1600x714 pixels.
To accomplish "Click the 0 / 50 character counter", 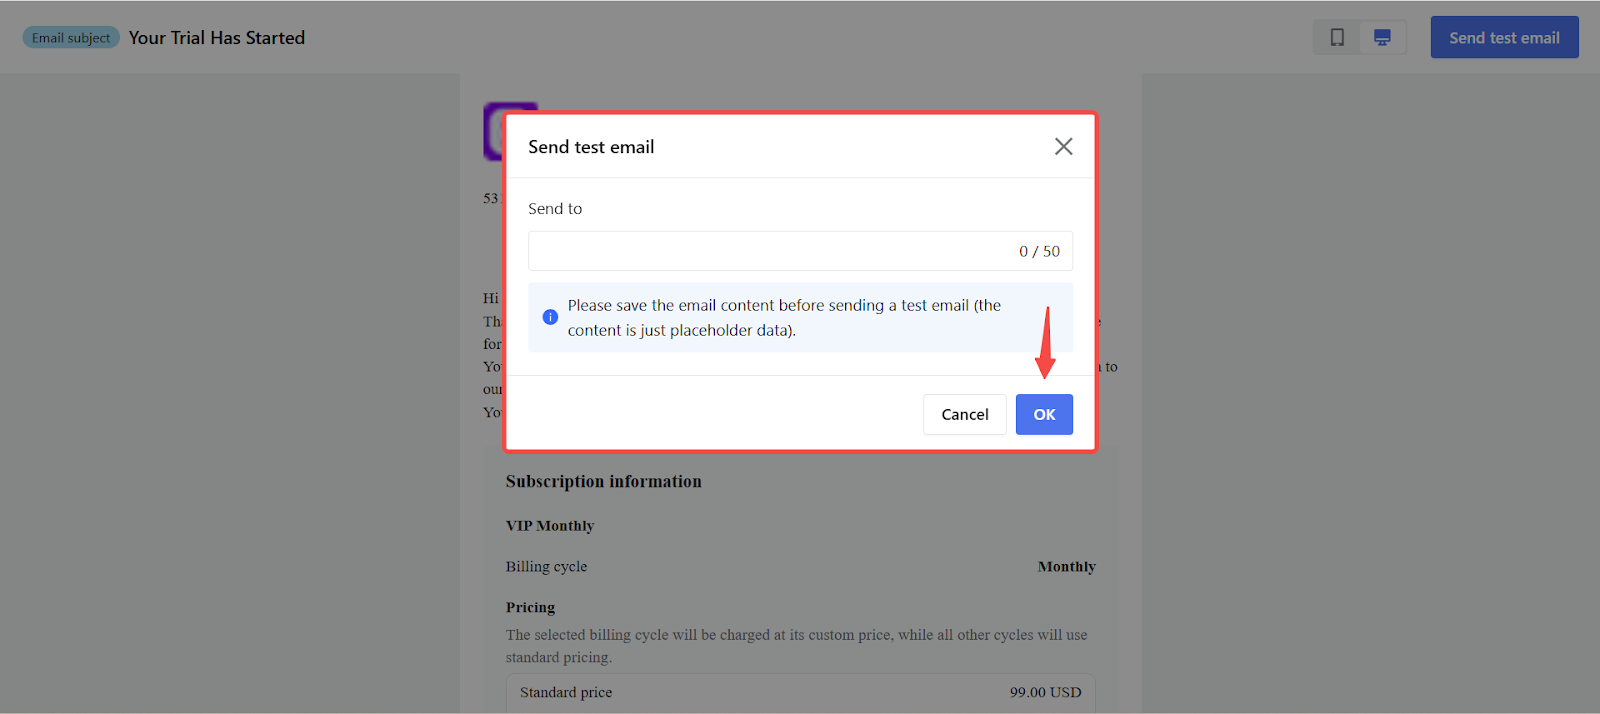I will [1039, 252].
